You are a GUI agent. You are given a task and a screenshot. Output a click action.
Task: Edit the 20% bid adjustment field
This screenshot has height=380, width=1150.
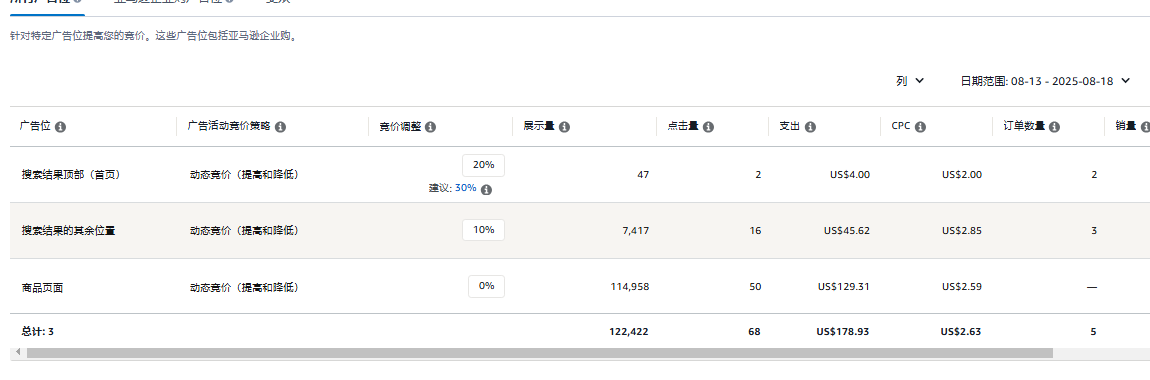tap(483, 166)
